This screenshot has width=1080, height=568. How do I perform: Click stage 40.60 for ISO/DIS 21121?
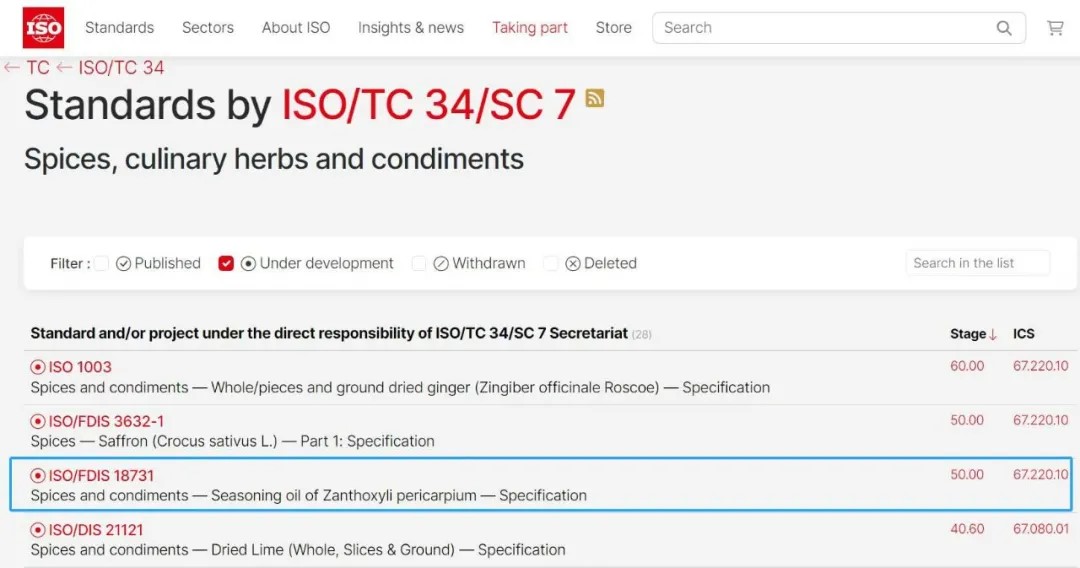[x=967, y=529]
